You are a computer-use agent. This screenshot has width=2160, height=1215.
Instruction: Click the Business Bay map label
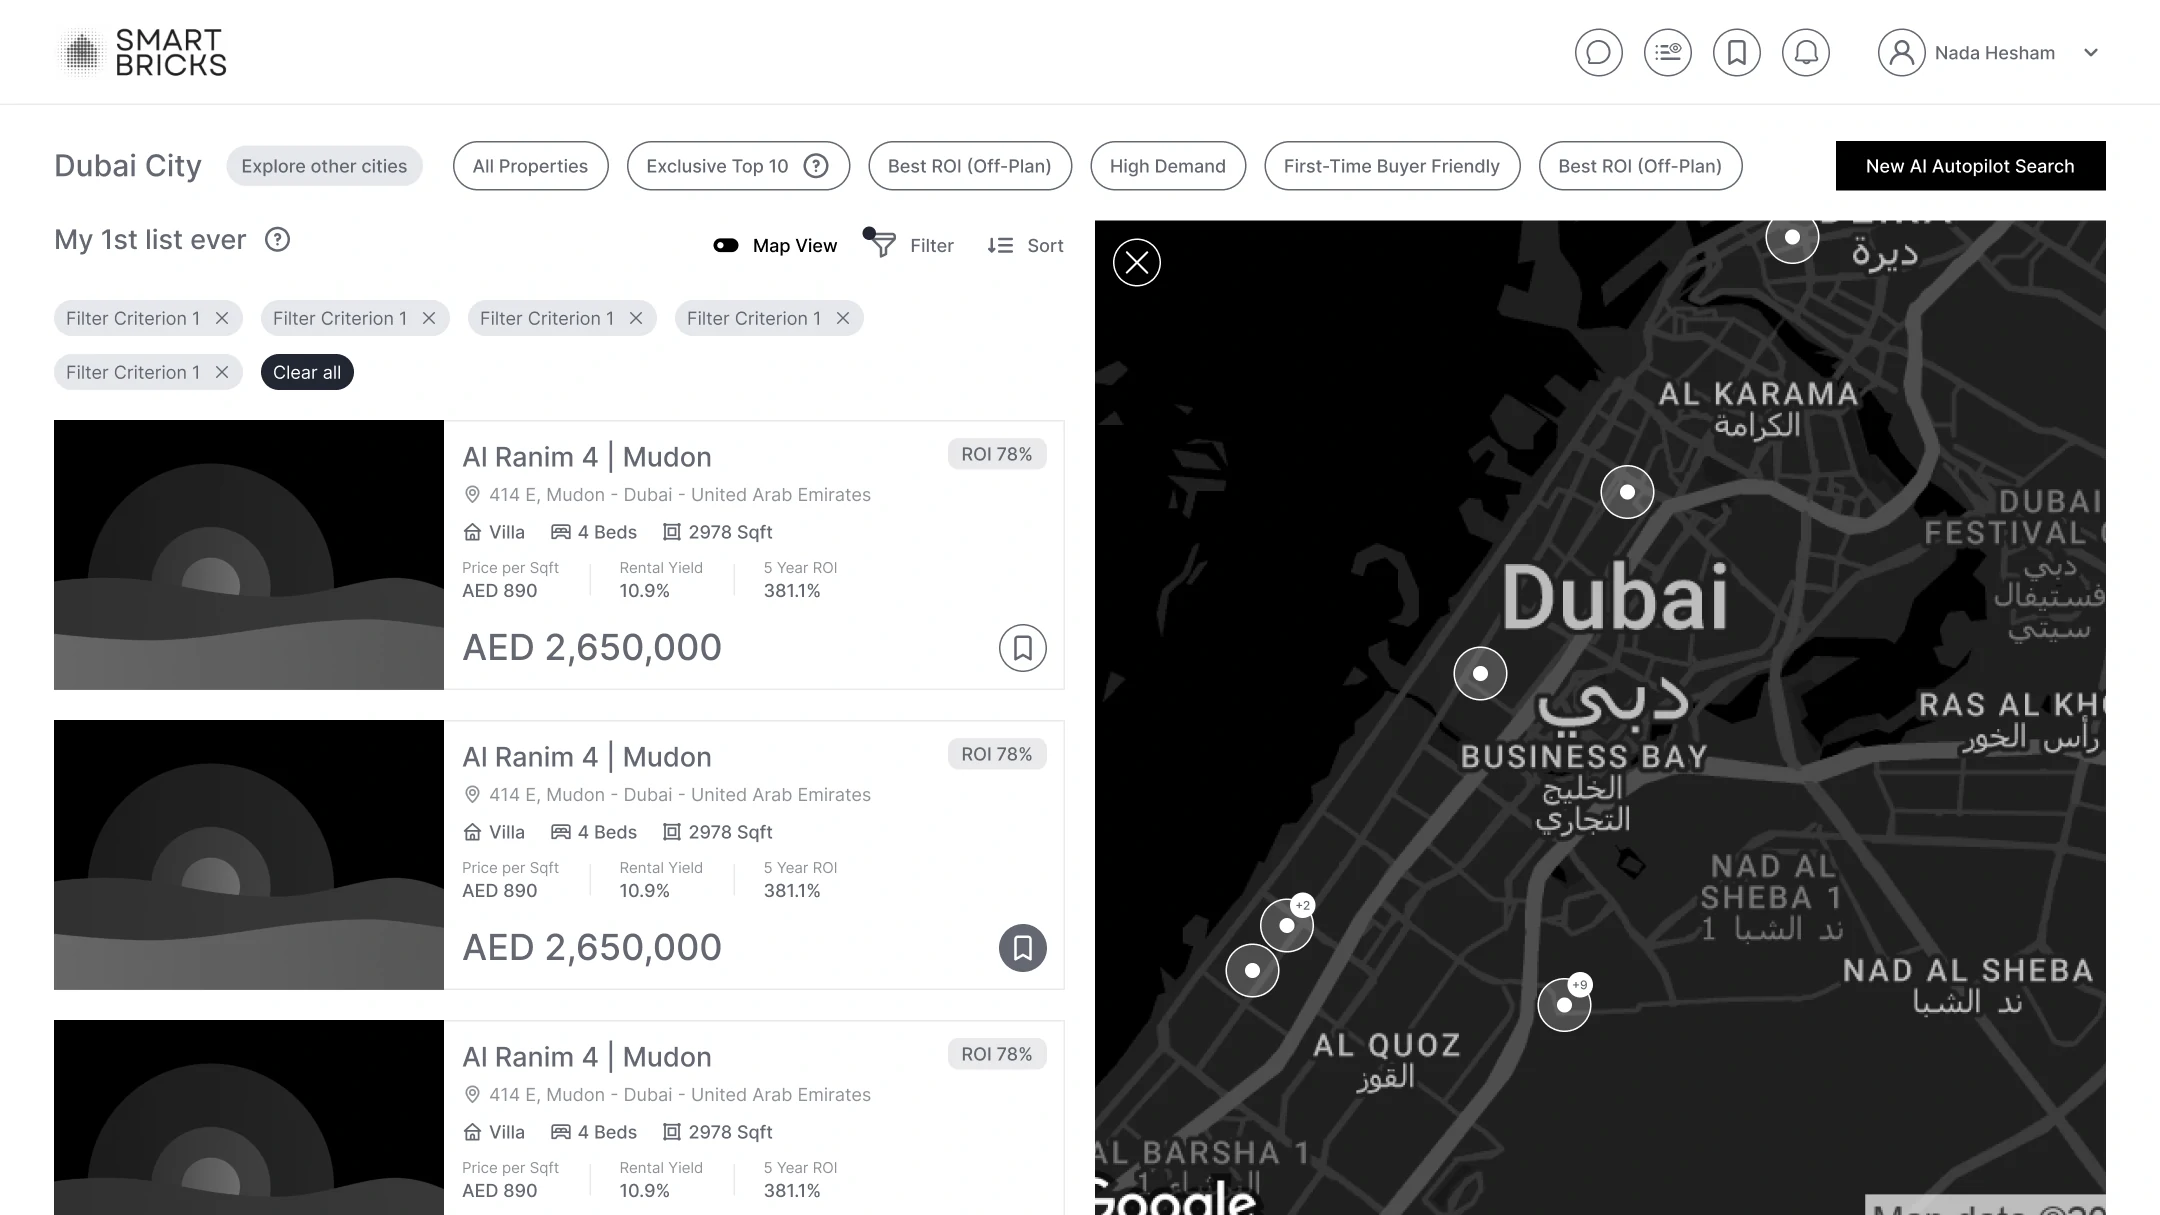pyautogui.click(x=1584, y=757)
